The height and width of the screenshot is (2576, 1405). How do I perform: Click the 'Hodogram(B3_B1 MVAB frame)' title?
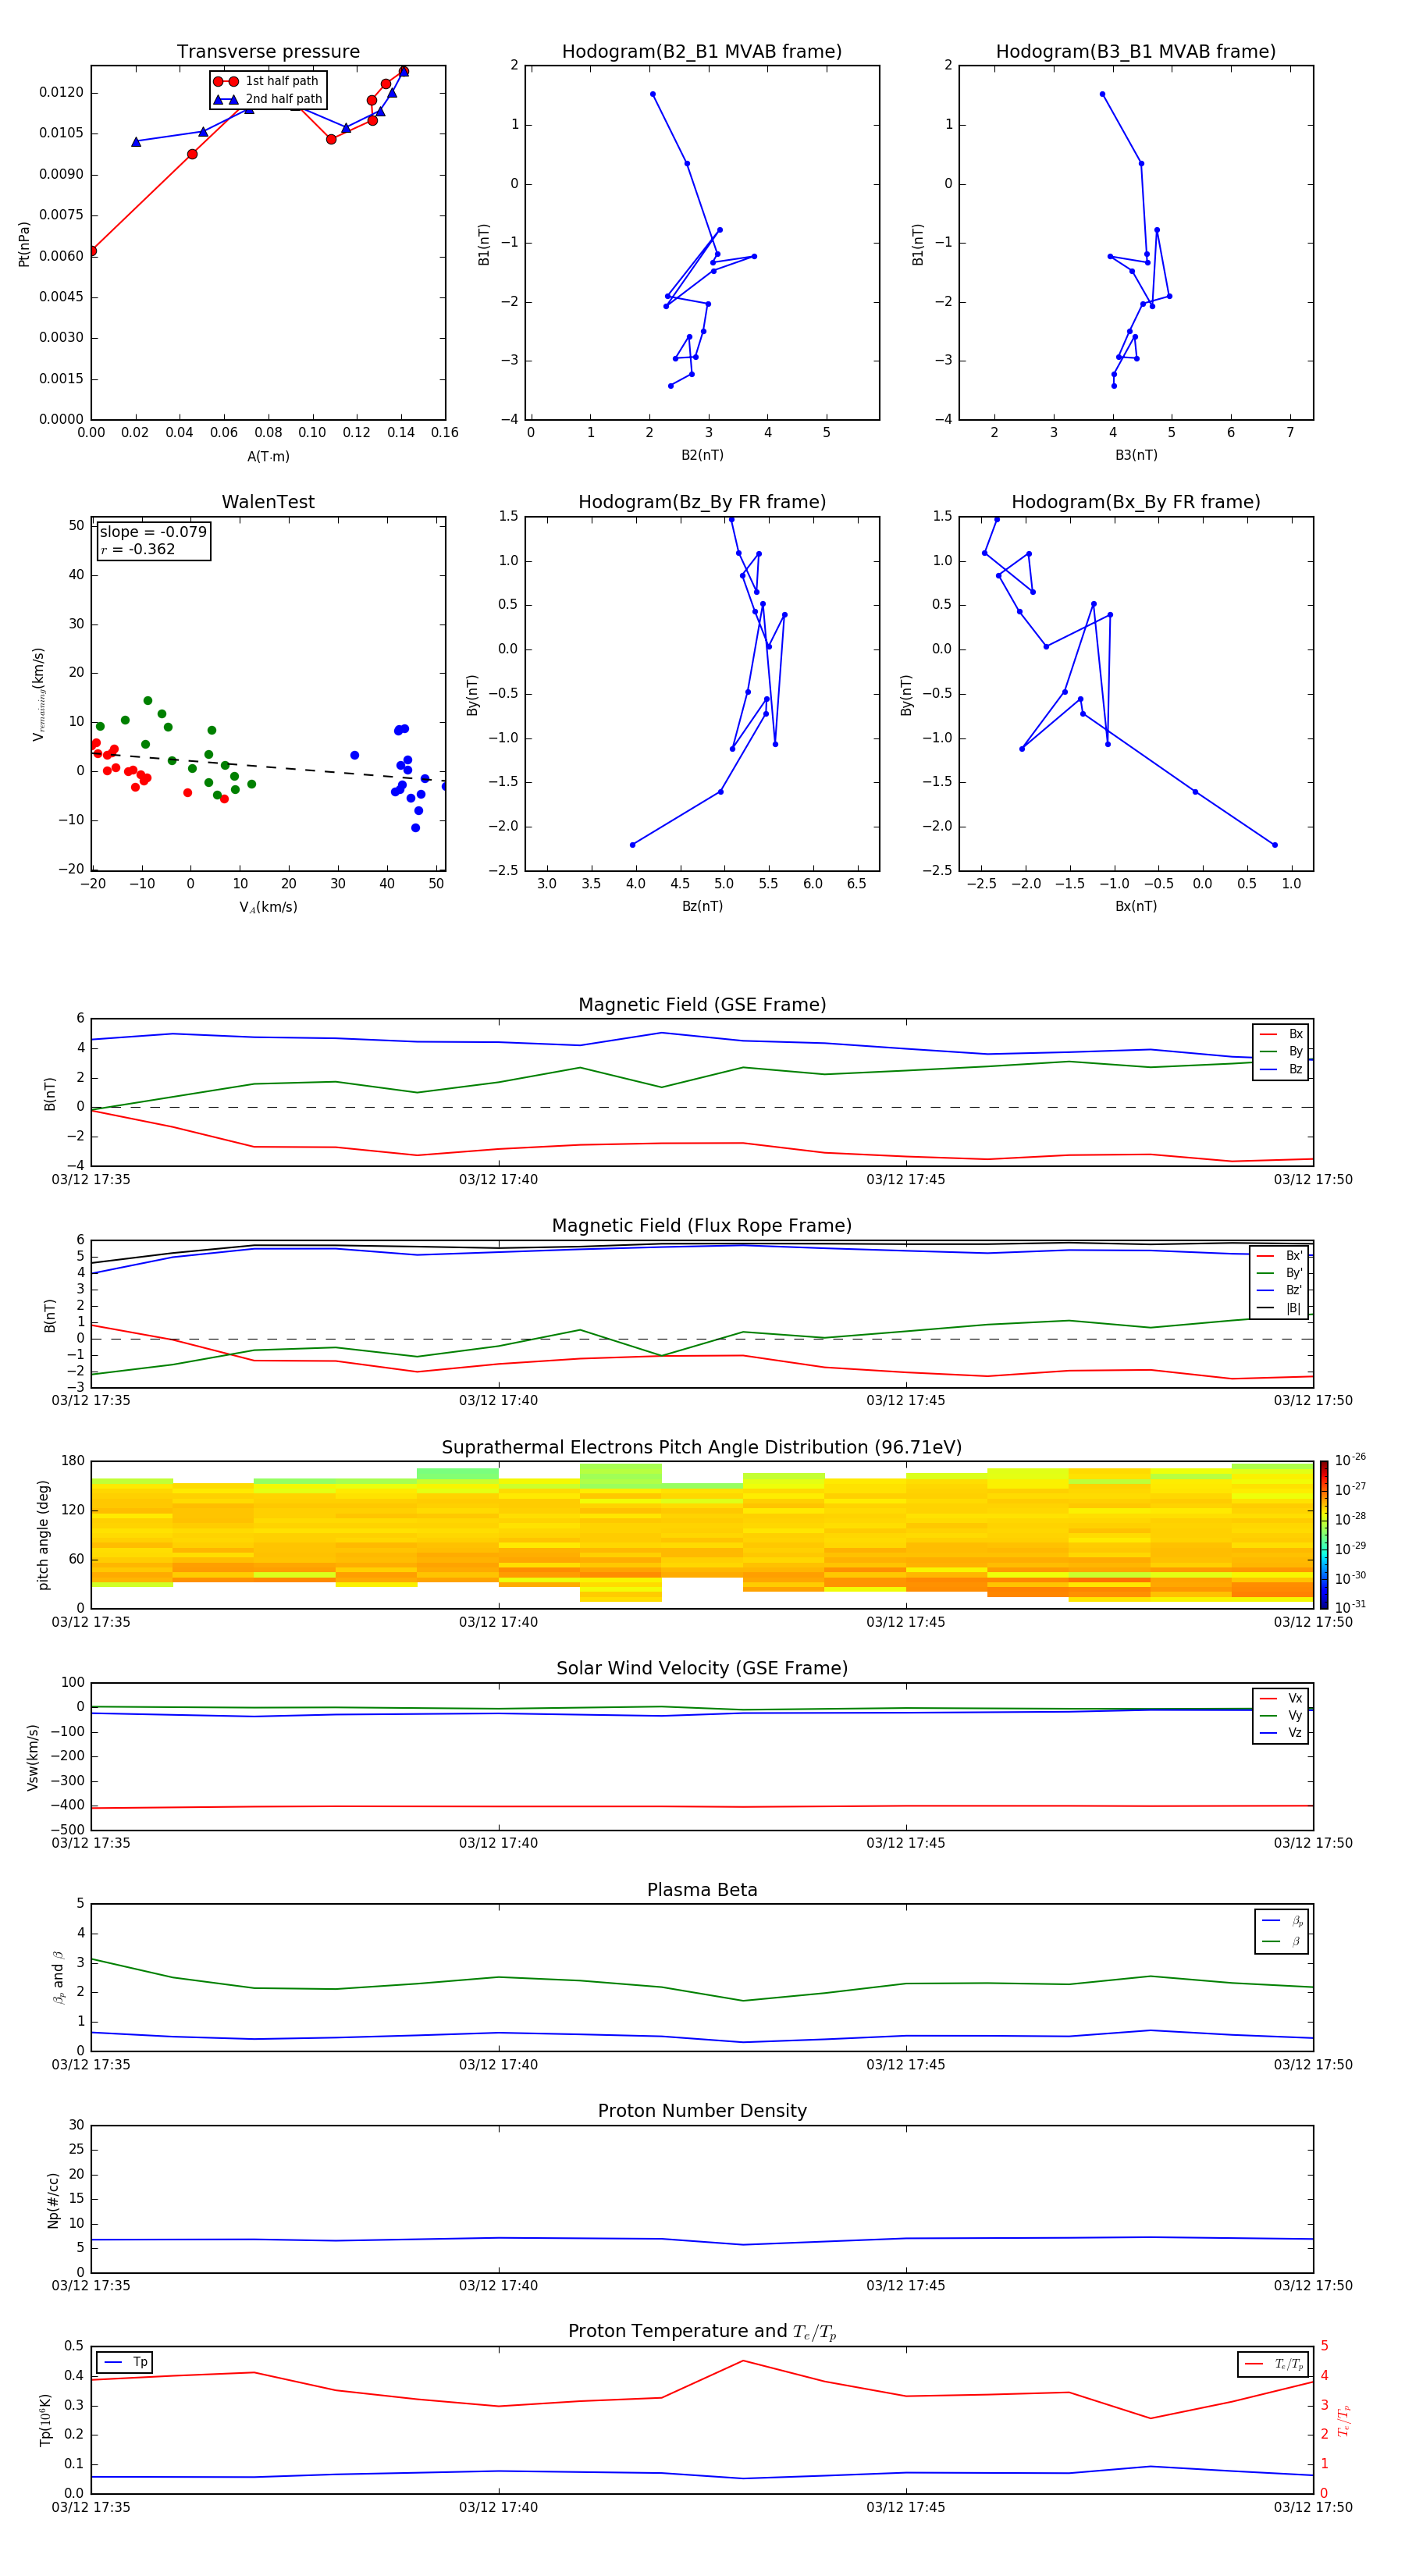pos(1136,52)
